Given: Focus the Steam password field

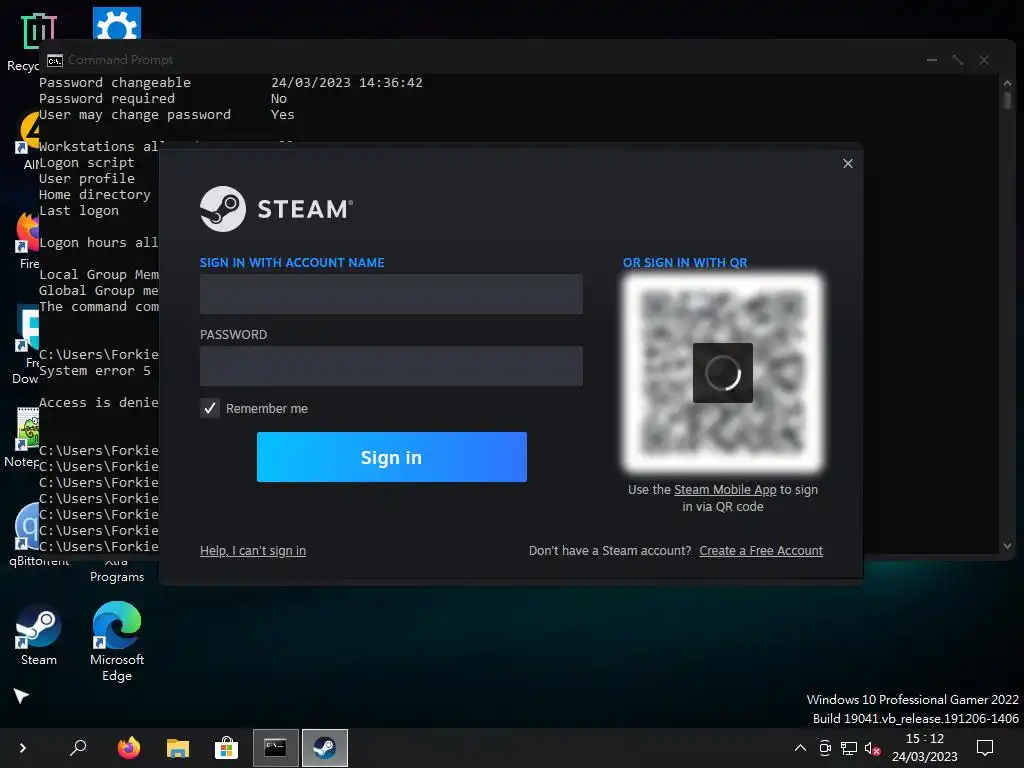Looking at the screenshot, I should (x=391, y=366).
